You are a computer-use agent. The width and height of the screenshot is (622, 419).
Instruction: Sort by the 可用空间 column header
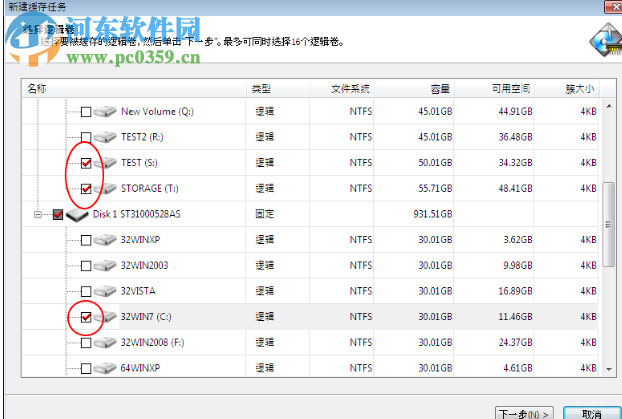click(494, 88)
